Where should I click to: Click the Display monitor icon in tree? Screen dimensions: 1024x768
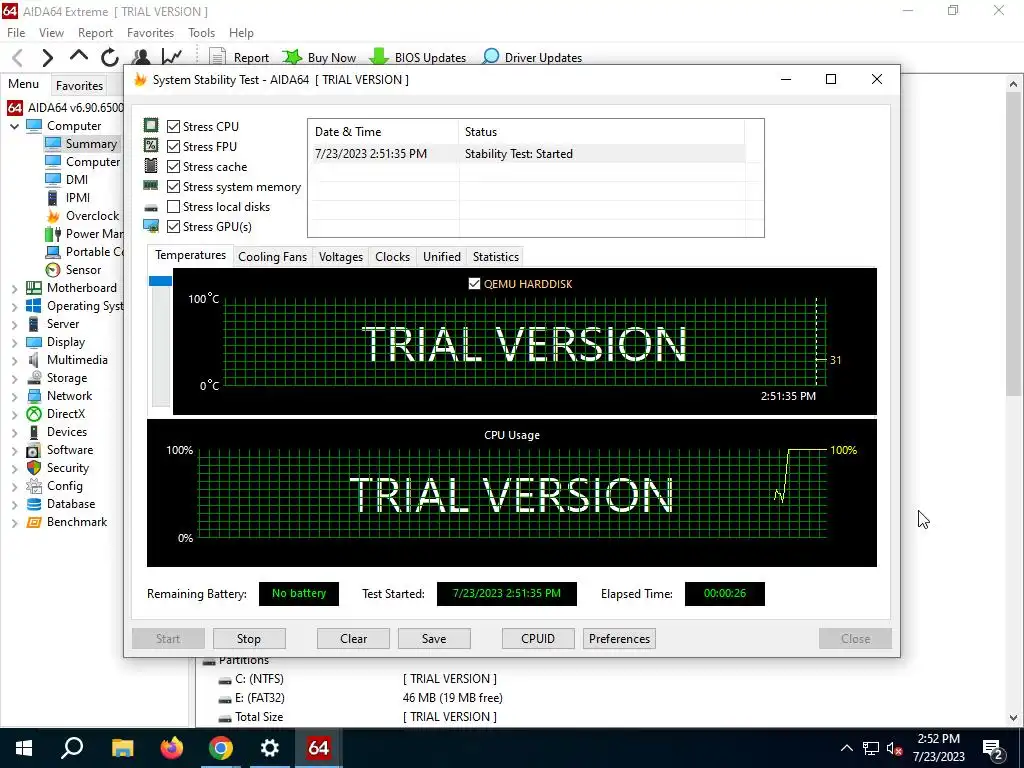pos(33,342)
